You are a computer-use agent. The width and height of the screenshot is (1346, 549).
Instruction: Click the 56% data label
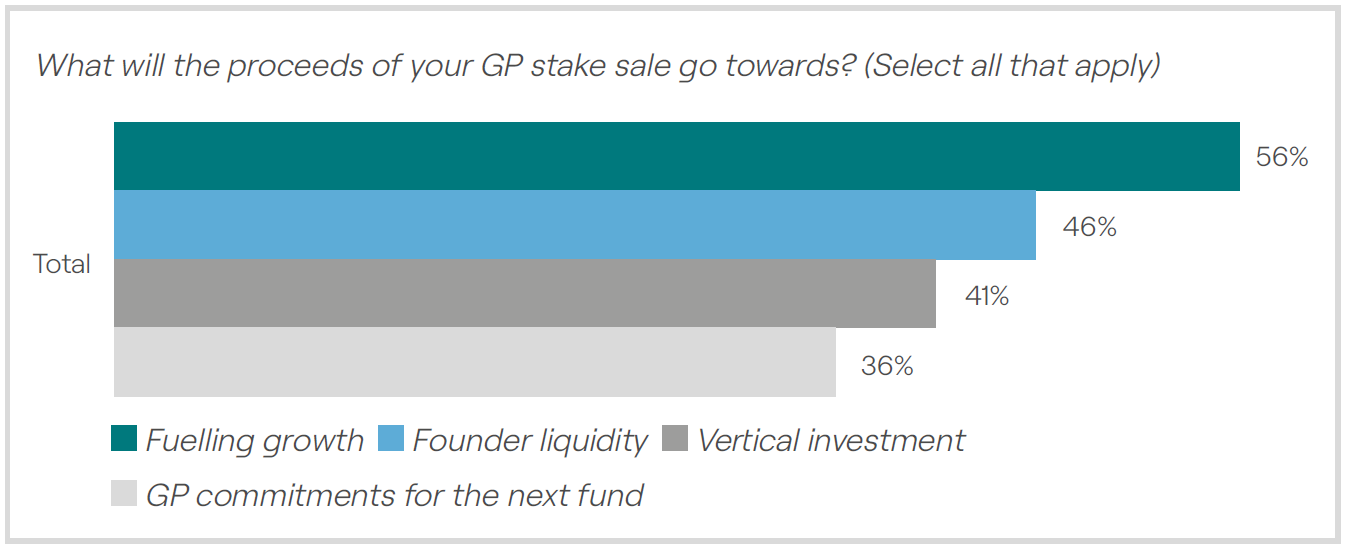(x=1282, y=157)
